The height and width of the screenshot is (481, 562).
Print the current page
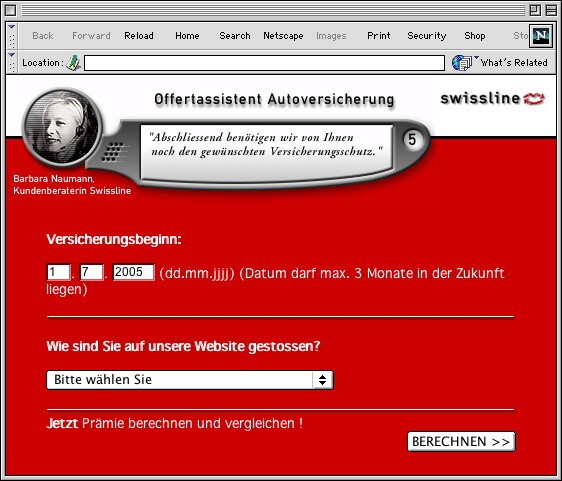tap(379, 36)
